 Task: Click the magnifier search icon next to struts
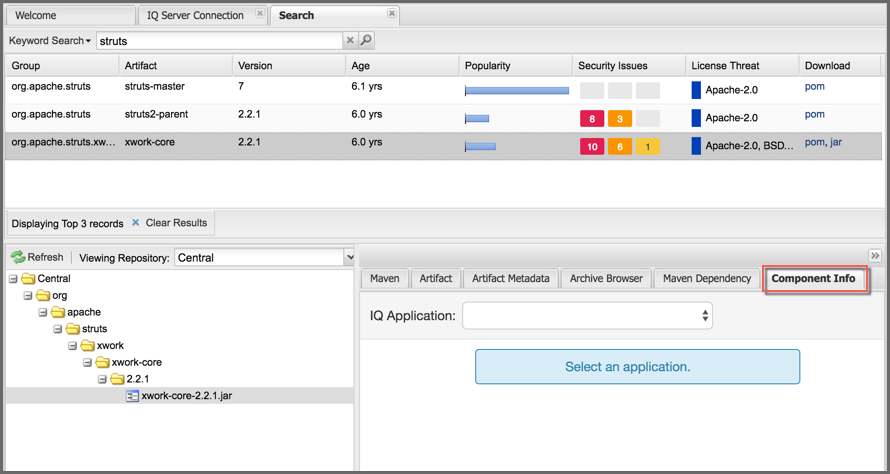[x=367, y=40]
